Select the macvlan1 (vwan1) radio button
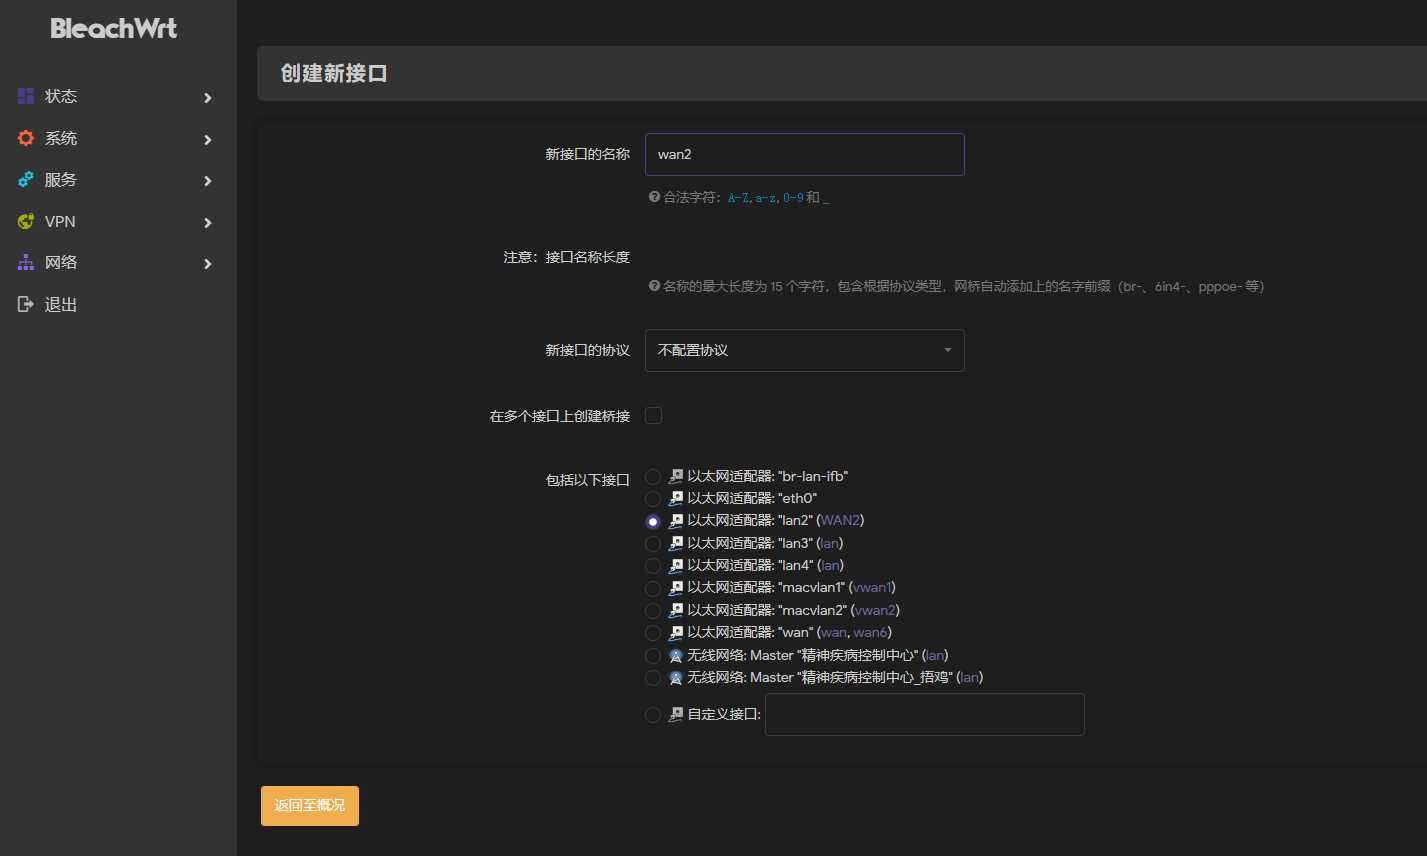1427x856 pixels. point(653,588)
